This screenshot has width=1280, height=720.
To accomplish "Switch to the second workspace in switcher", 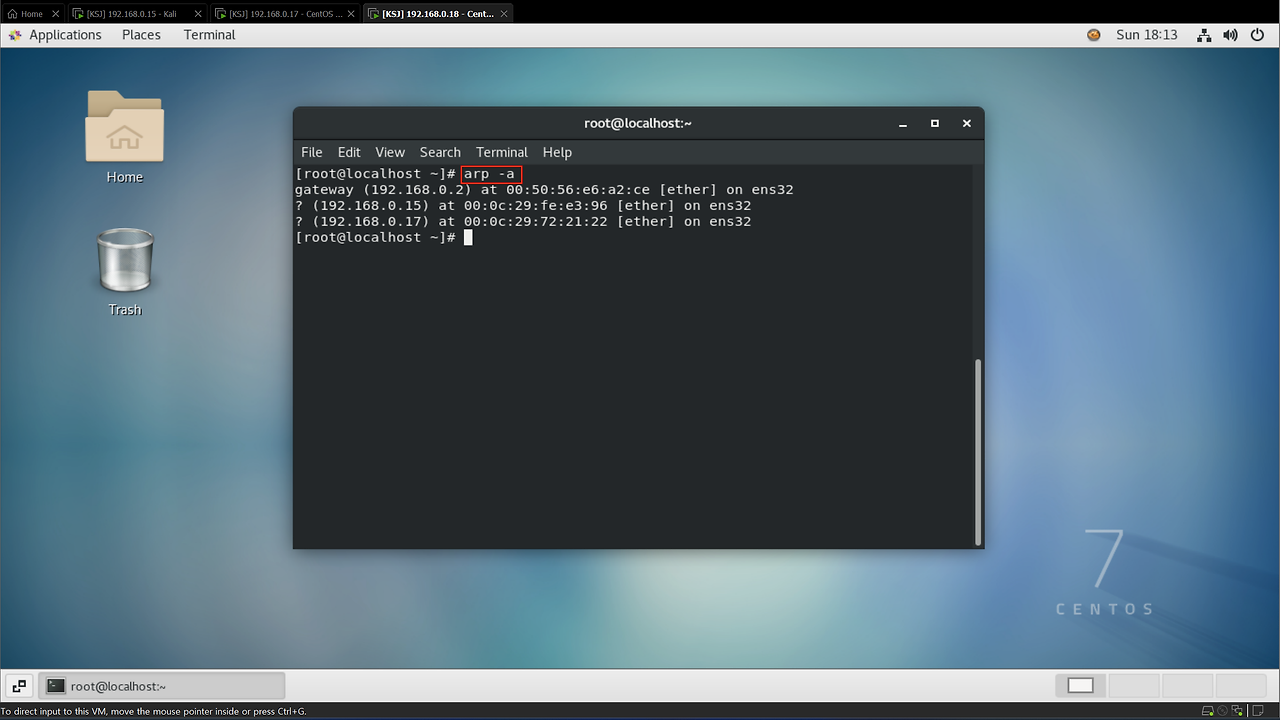I will (x=1134, y=686).
